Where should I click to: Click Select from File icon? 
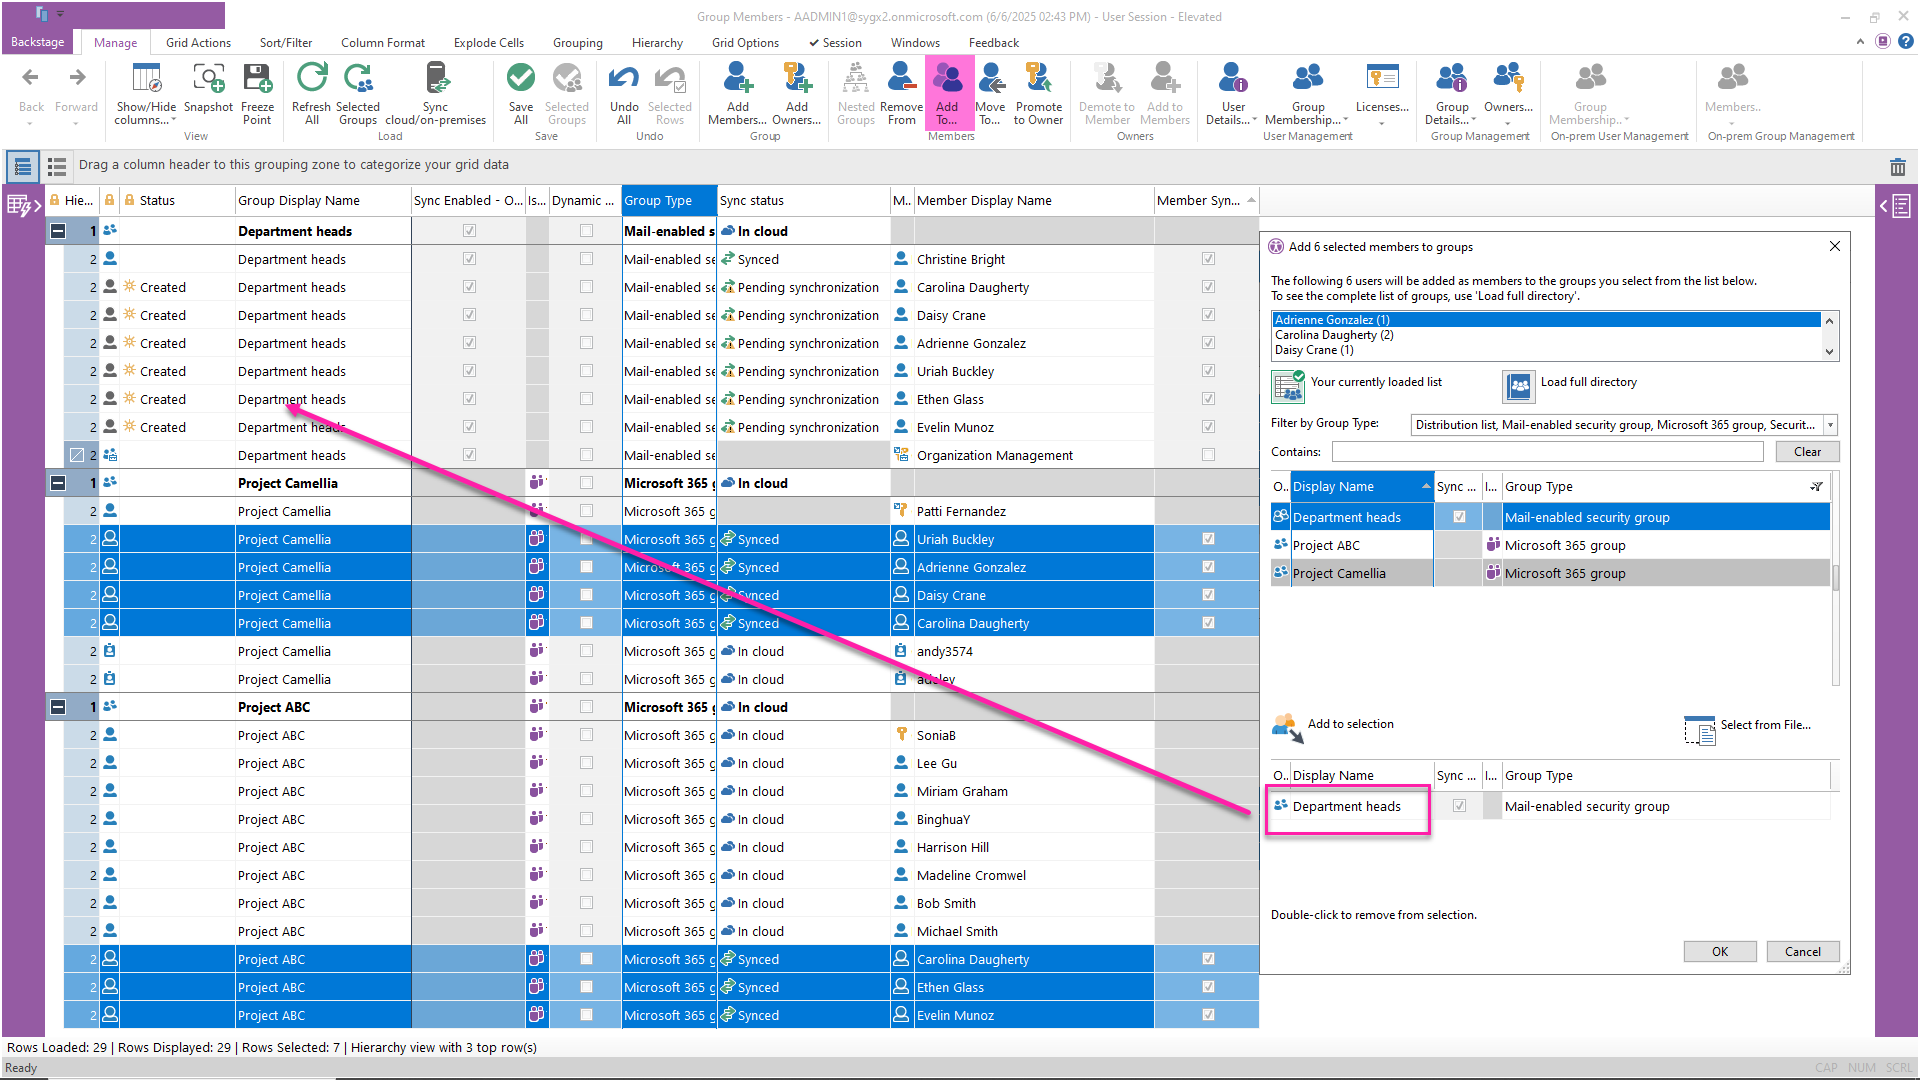pos(1699,730)
